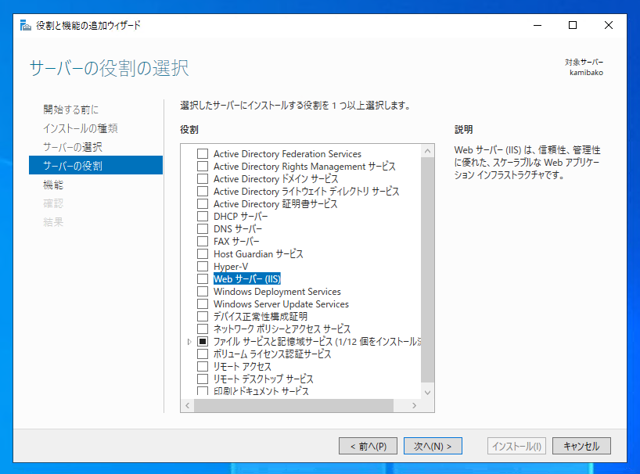The width and height of the screenshot is (640, 474).
Task: Check the リモート アクセス checkbox
Action: pyautogui.click(x=202, y=366)
